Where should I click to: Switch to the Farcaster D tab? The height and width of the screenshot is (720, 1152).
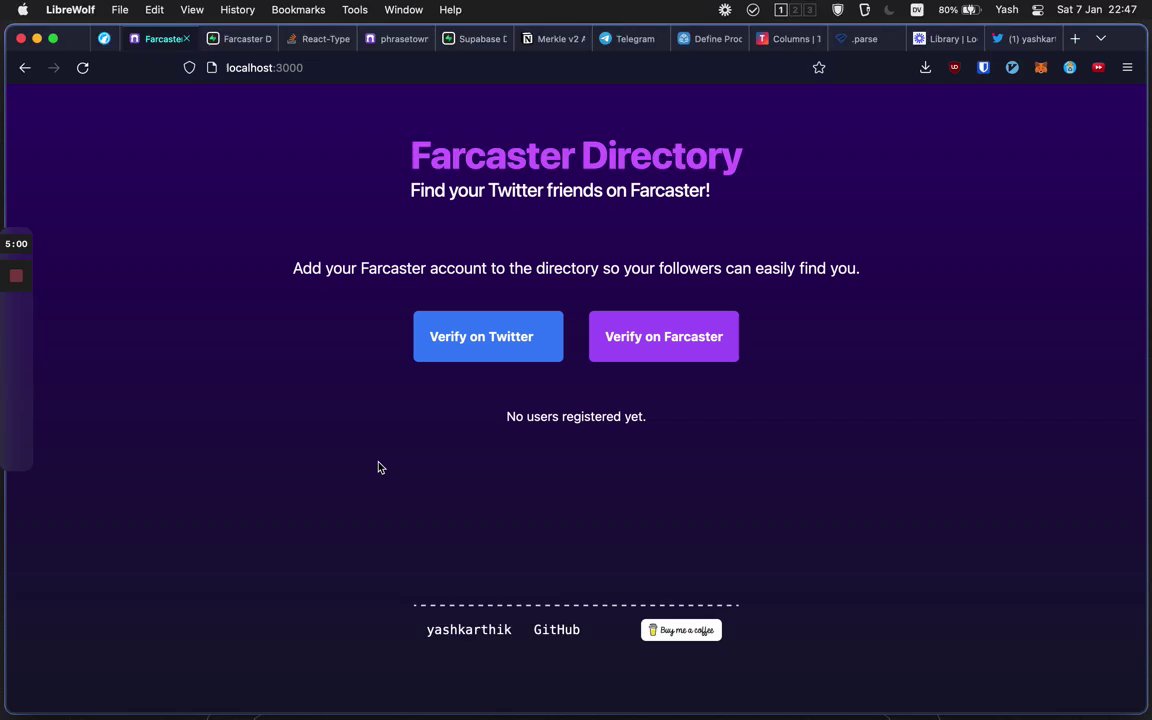[240, 38]
